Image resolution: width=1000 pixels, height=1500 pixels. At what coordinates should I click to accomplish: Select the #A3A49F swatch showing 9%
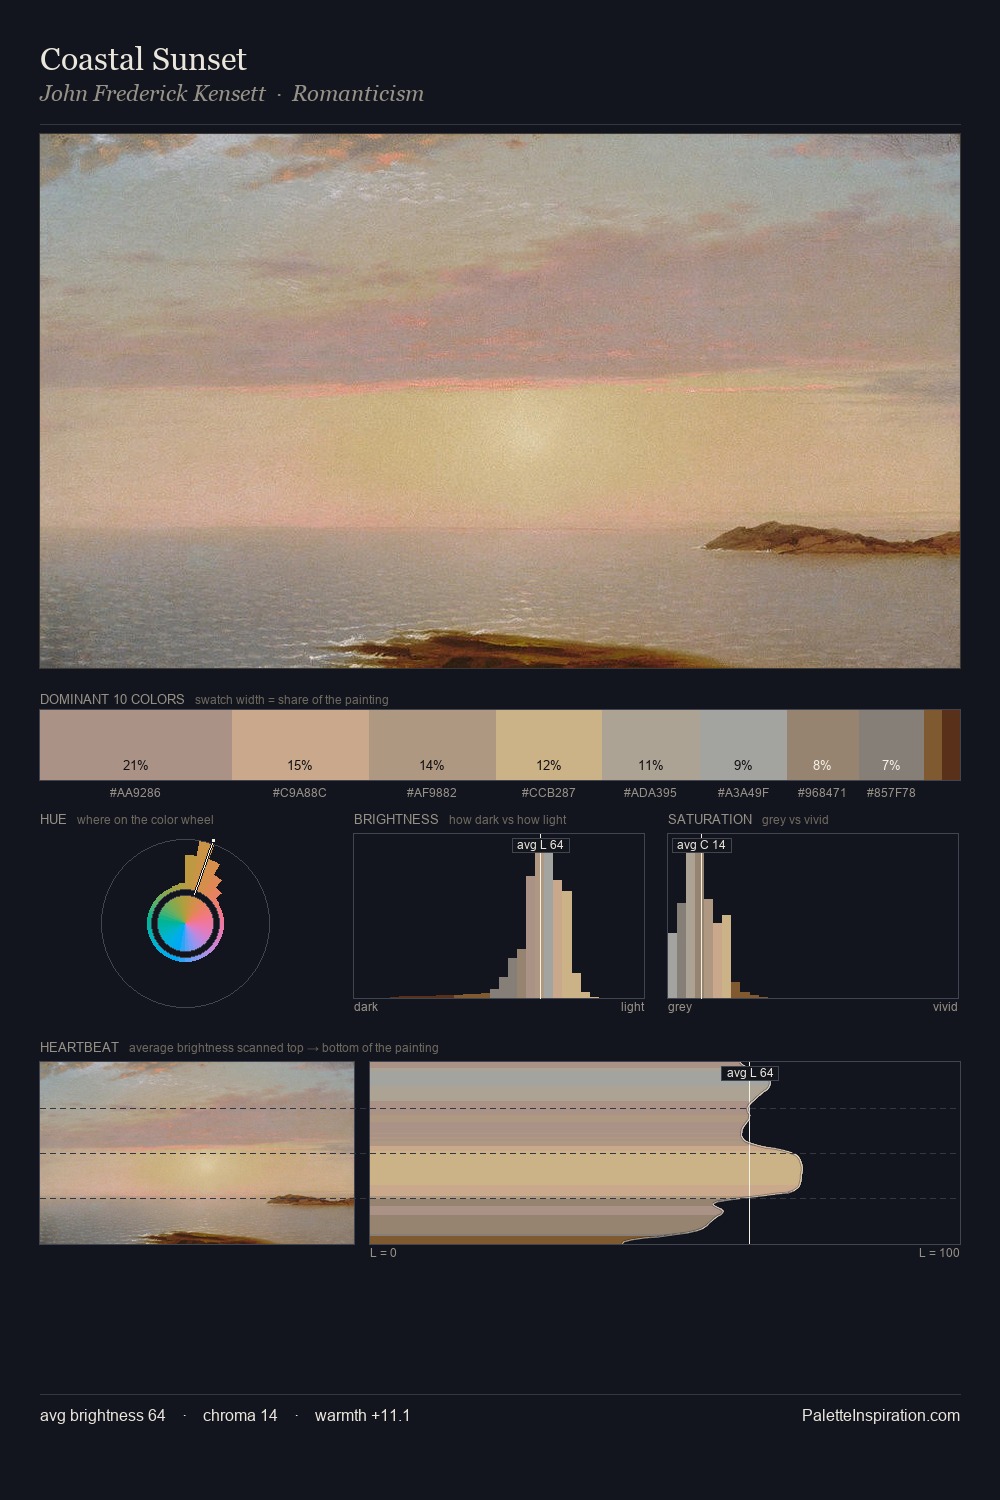743,745
